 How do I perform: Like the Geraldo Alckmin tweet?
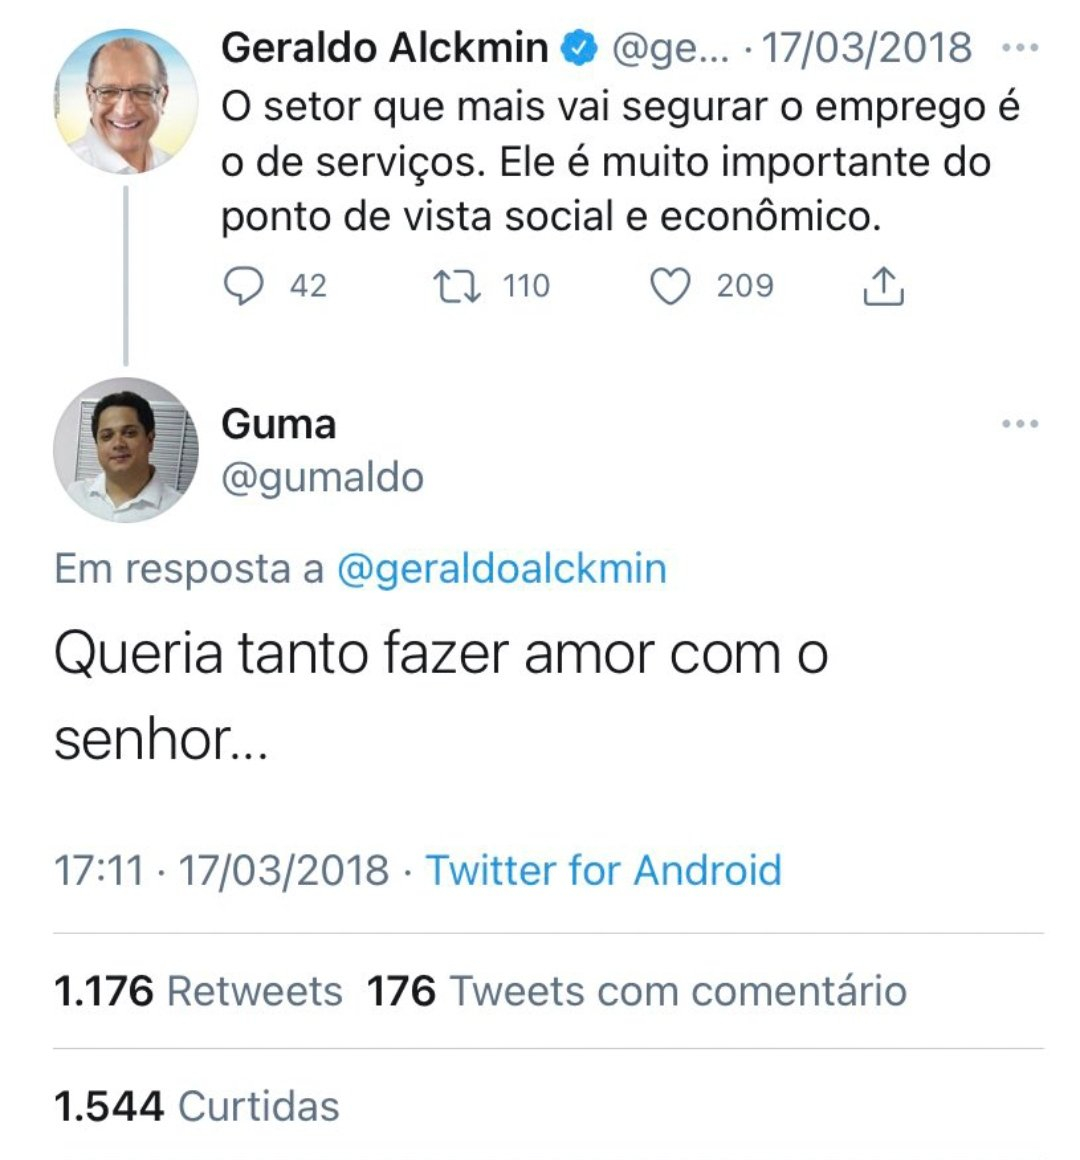pyautogui.click(x=670, y=286)
